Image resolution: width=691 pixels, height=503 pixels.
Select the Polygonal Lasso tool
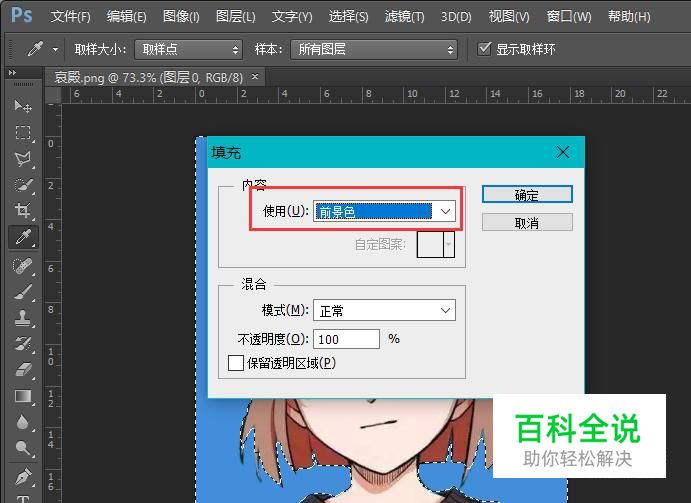[23, 159]
